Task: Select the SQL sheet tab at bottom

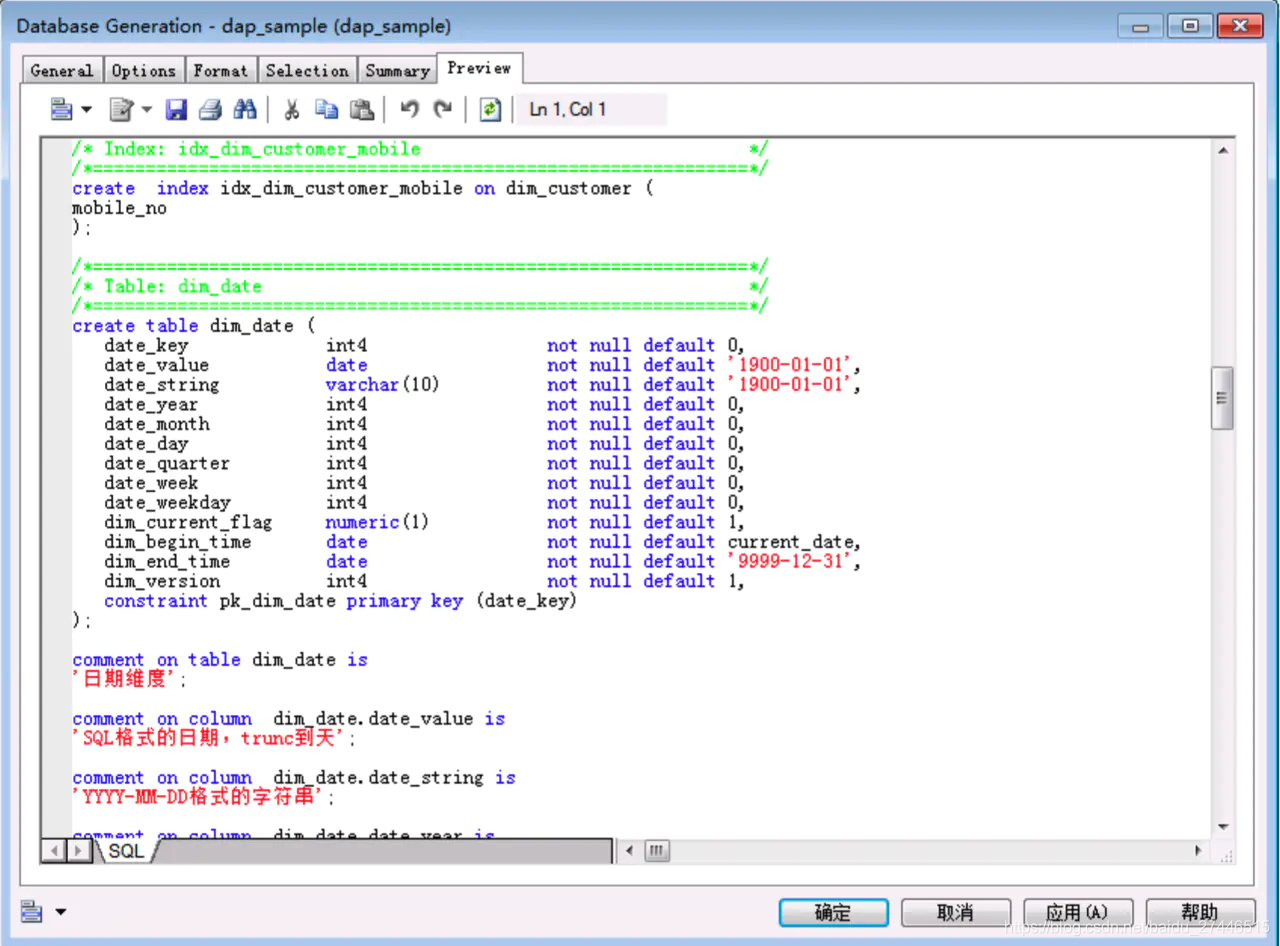Action: (126, 851)
